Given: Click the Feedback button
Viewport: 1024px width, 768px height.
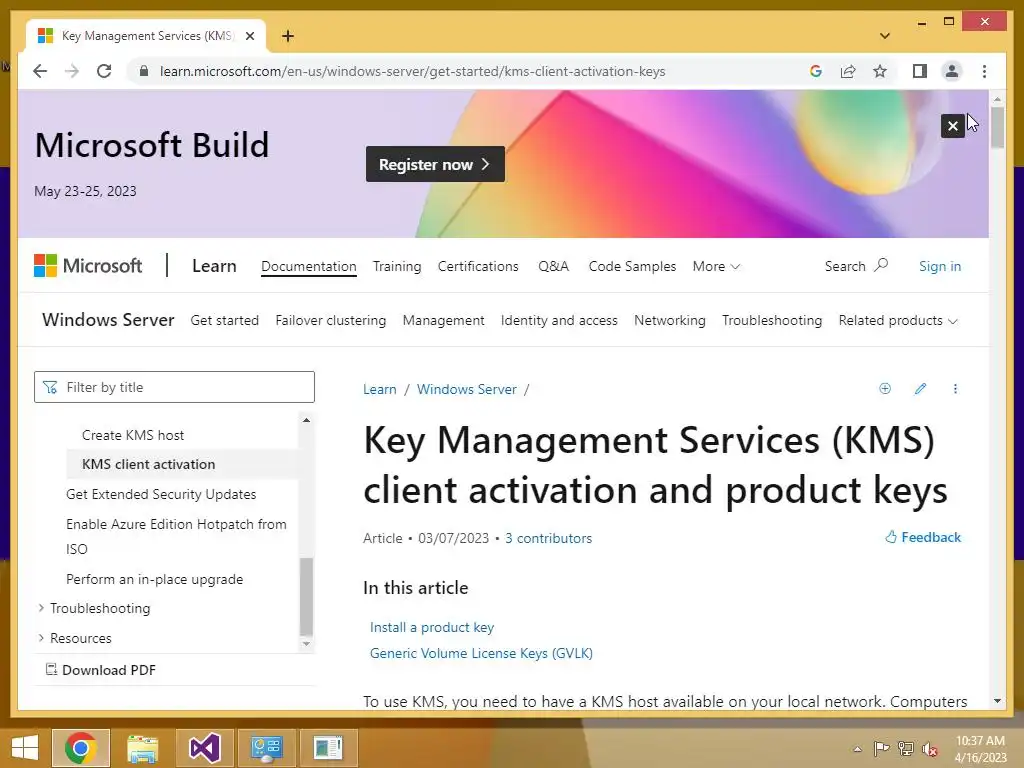Looking at the screenshot, I should [x=923, y=537].
